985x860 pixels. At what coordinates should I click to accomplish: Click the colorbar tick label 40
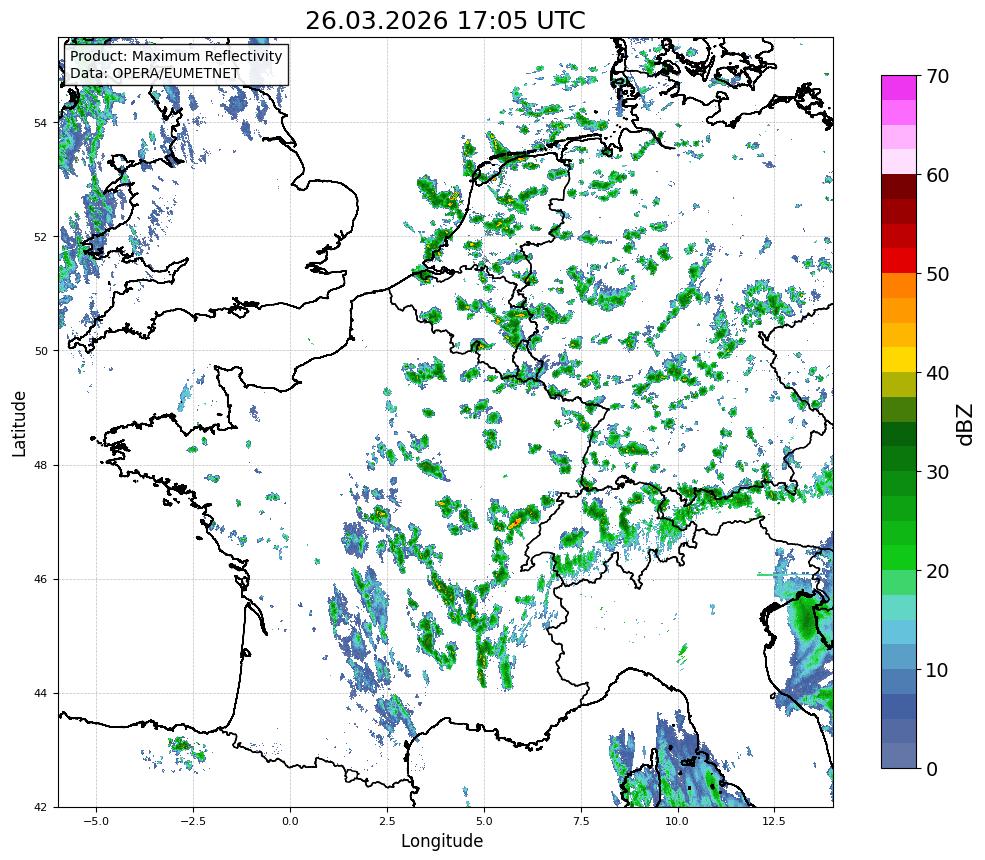point(937,373)
